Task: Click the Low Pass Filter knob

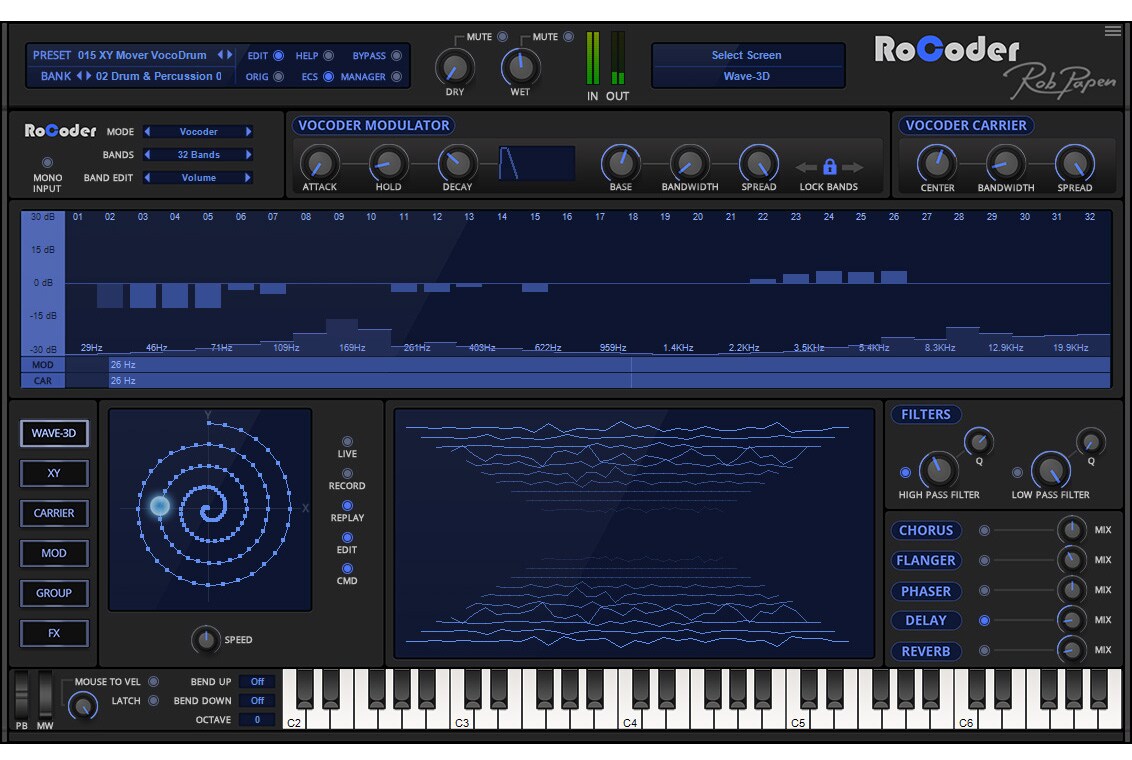Action: pyautogui.click(x=1050, y=470)
